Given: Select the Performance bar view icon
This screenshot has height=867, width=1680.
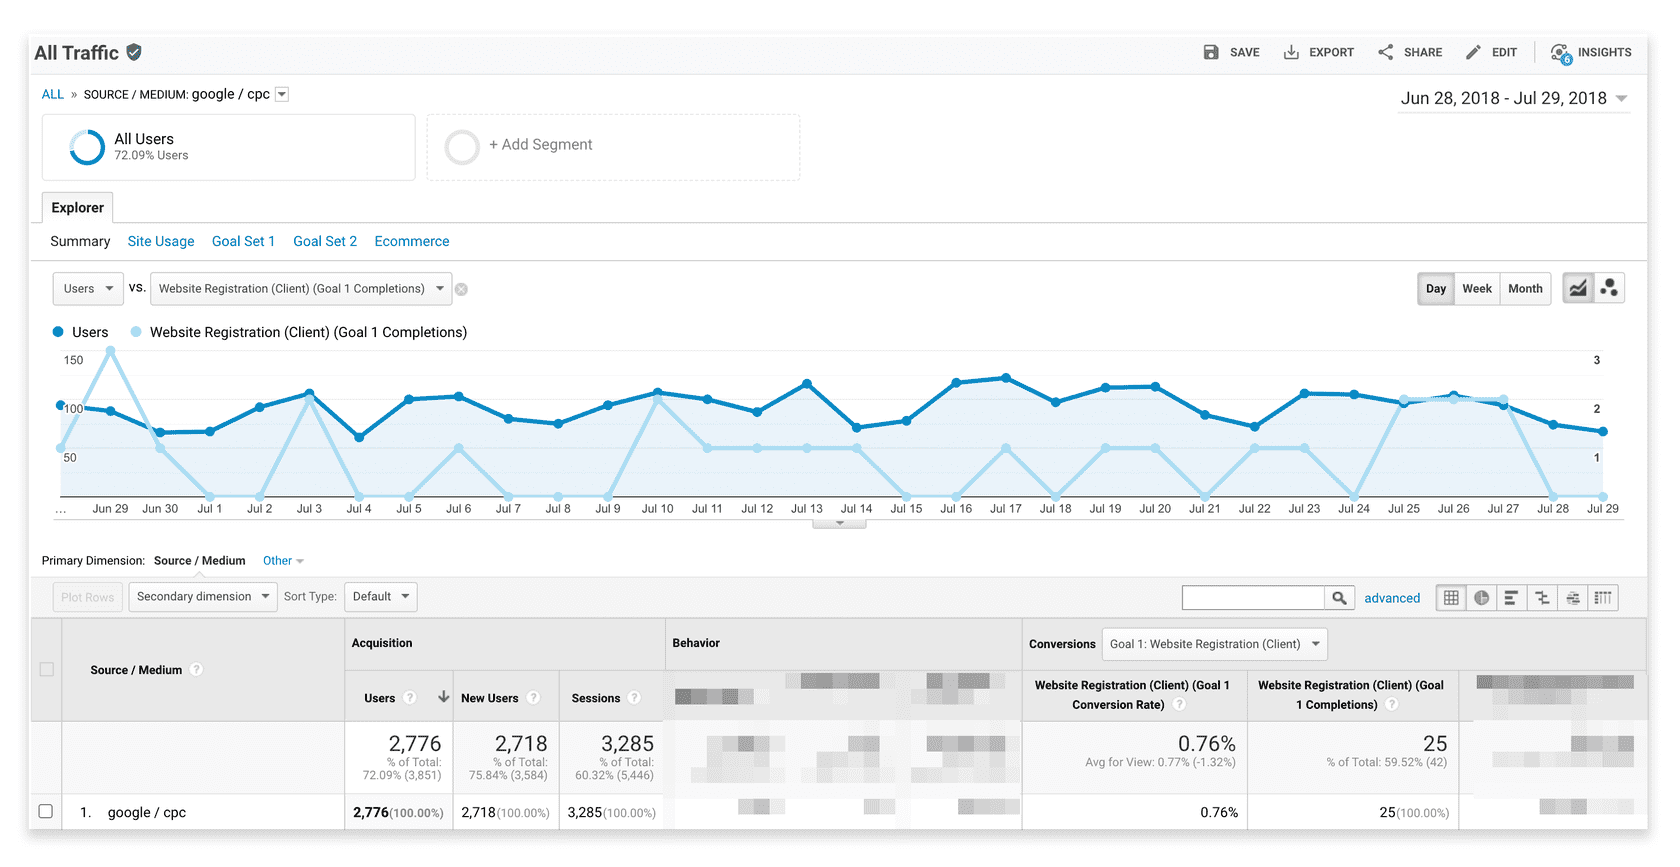Looking at the screenshot, I should [x=1512, y=598].
